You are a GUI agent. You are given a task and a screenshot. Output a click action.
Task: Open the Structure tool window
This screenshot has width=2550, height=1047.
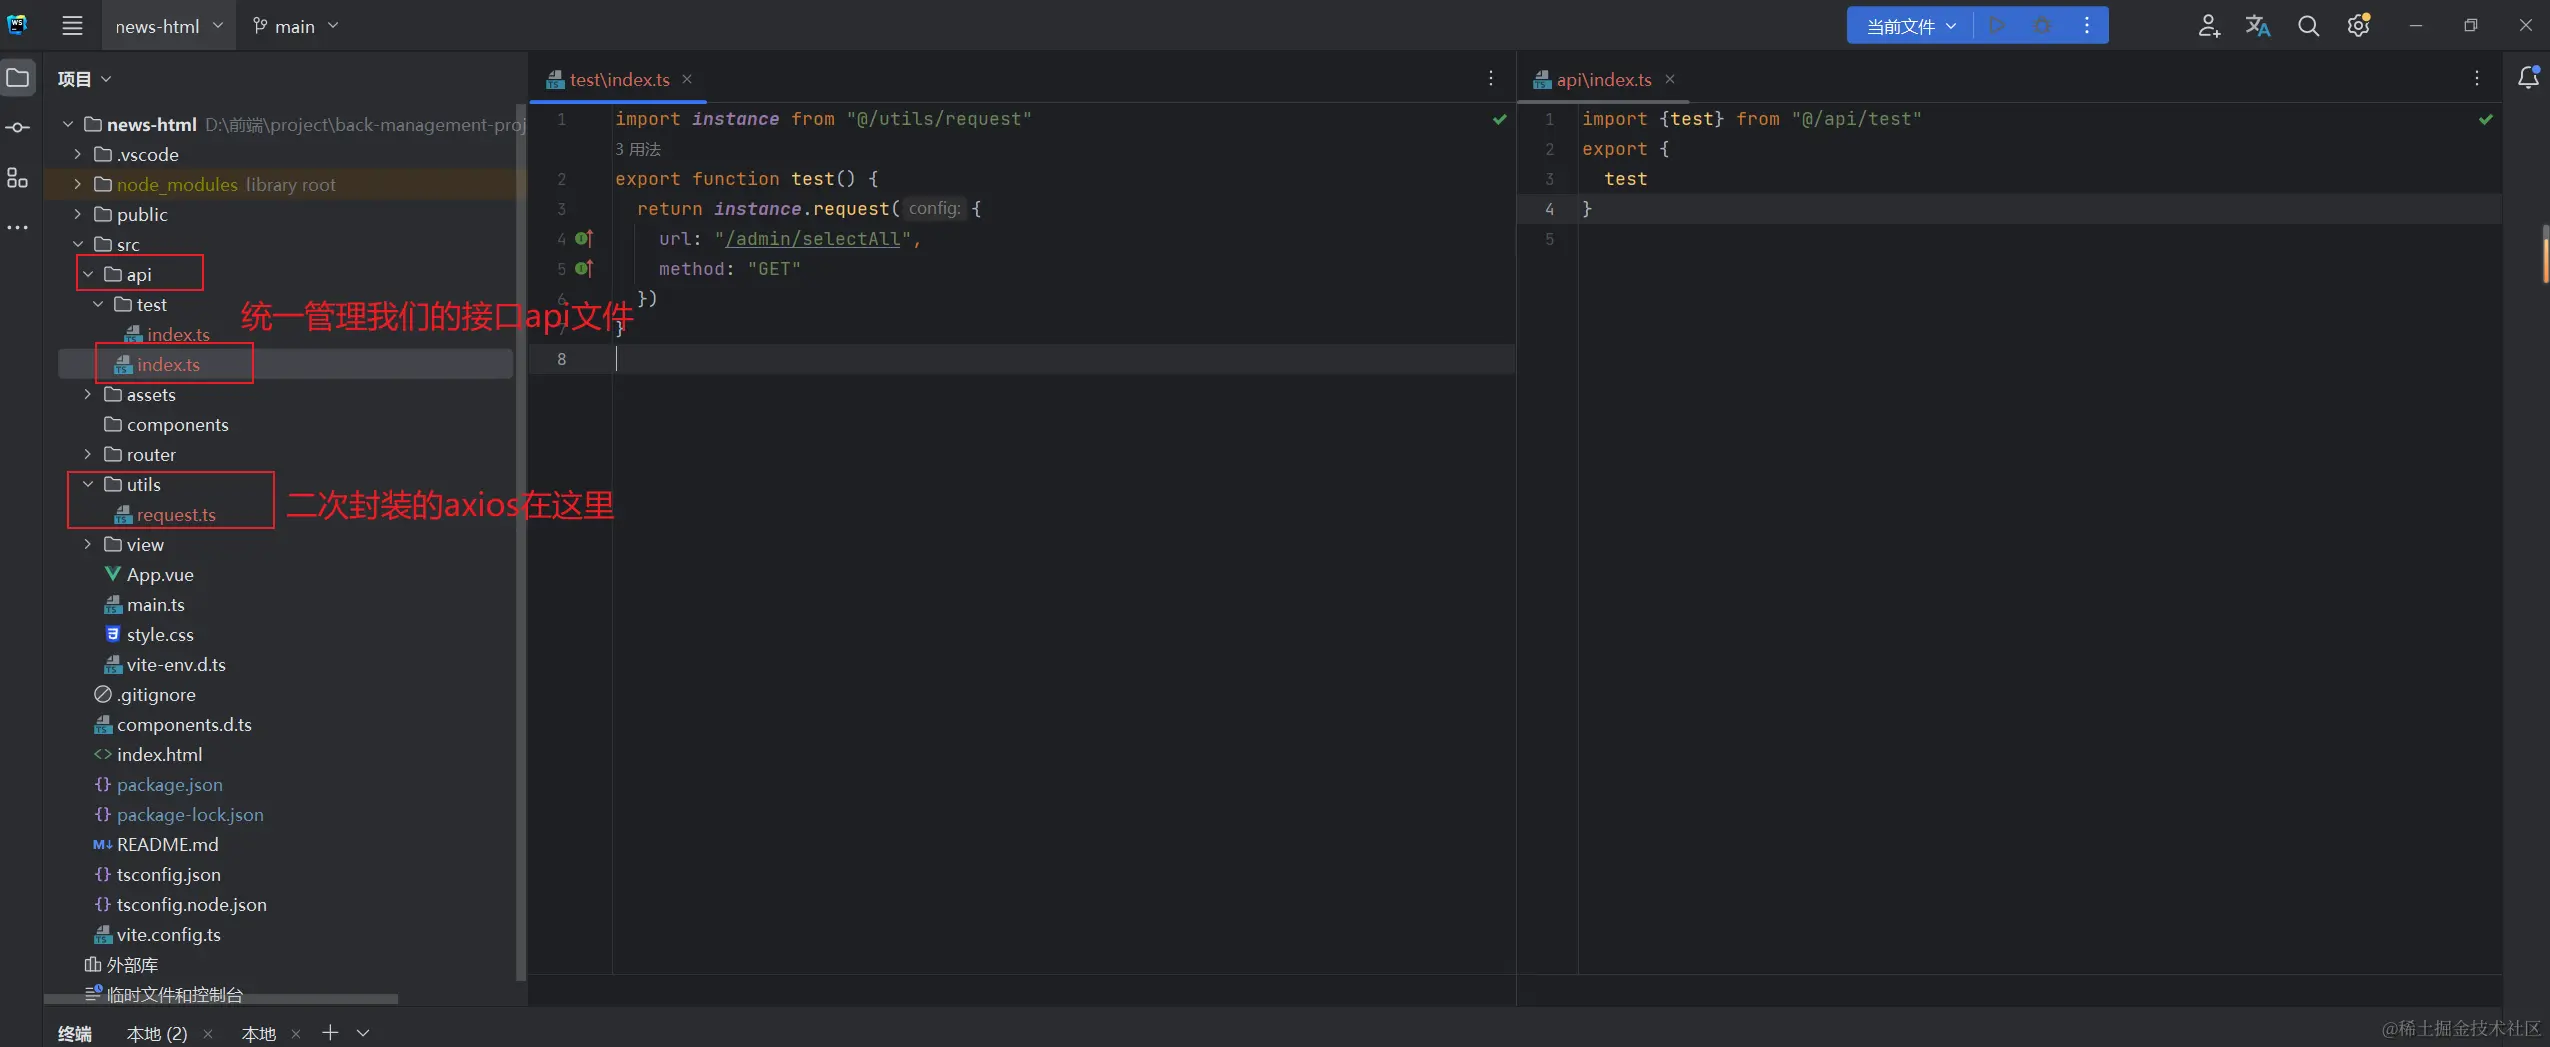point(18,179)
